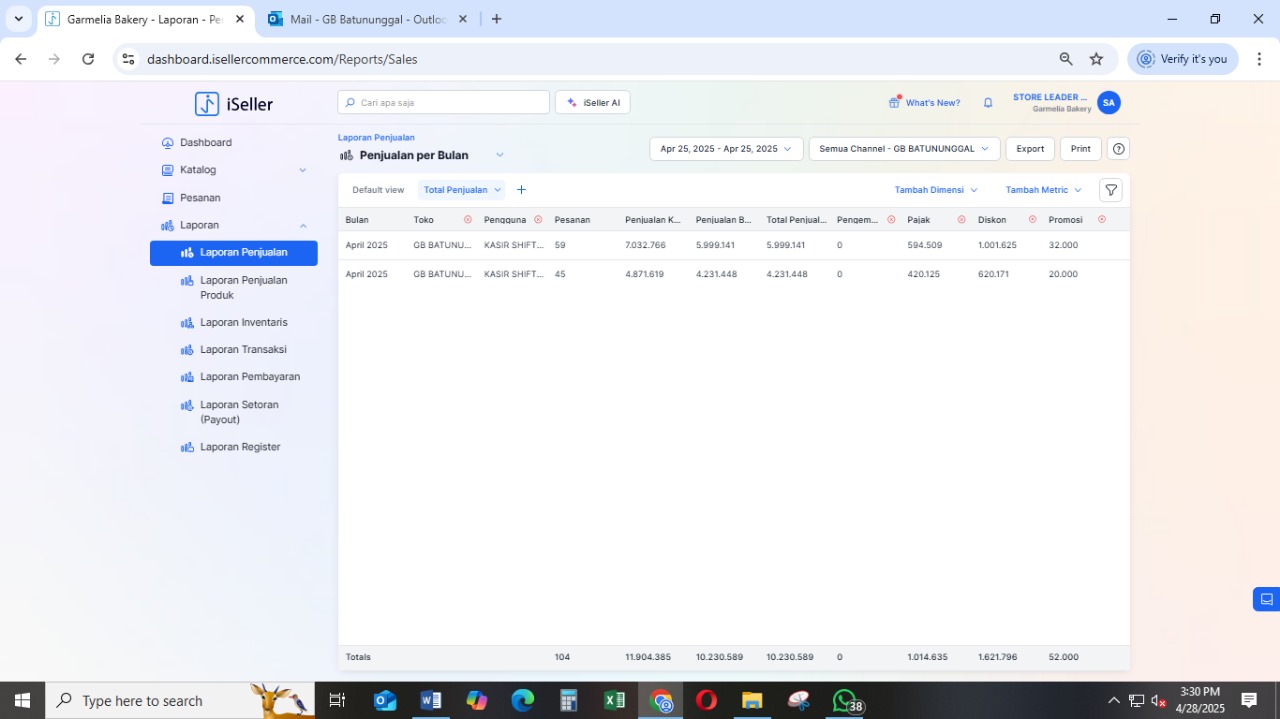Open the help question mark icon
This screenshot has width=1280, height=719.
[1118, 149]
